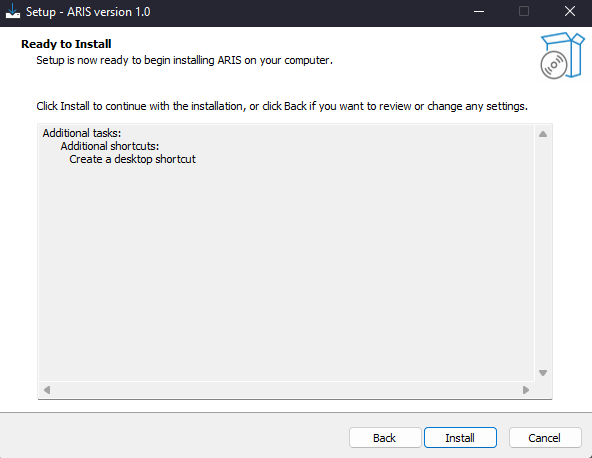Screen dimensions: 592x458
Task: Click the 'Additional tasks:' line in summary
Action: (82, 133)
